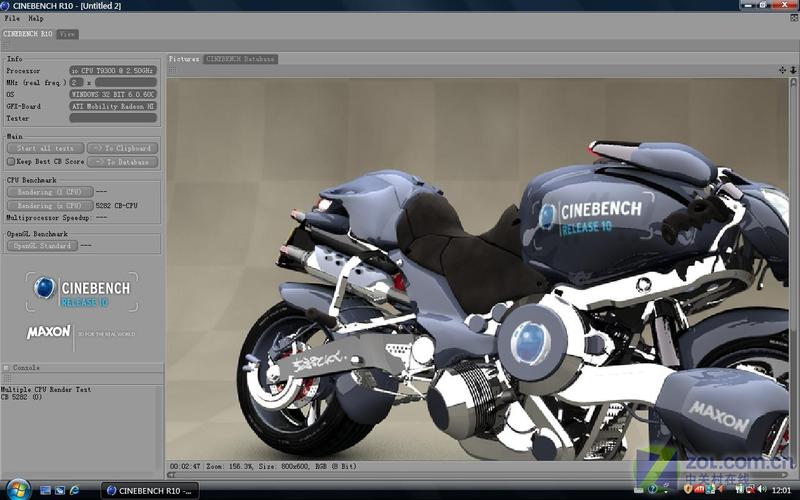Click the 5282 CB-CPU score text

[x=117, y=206]
